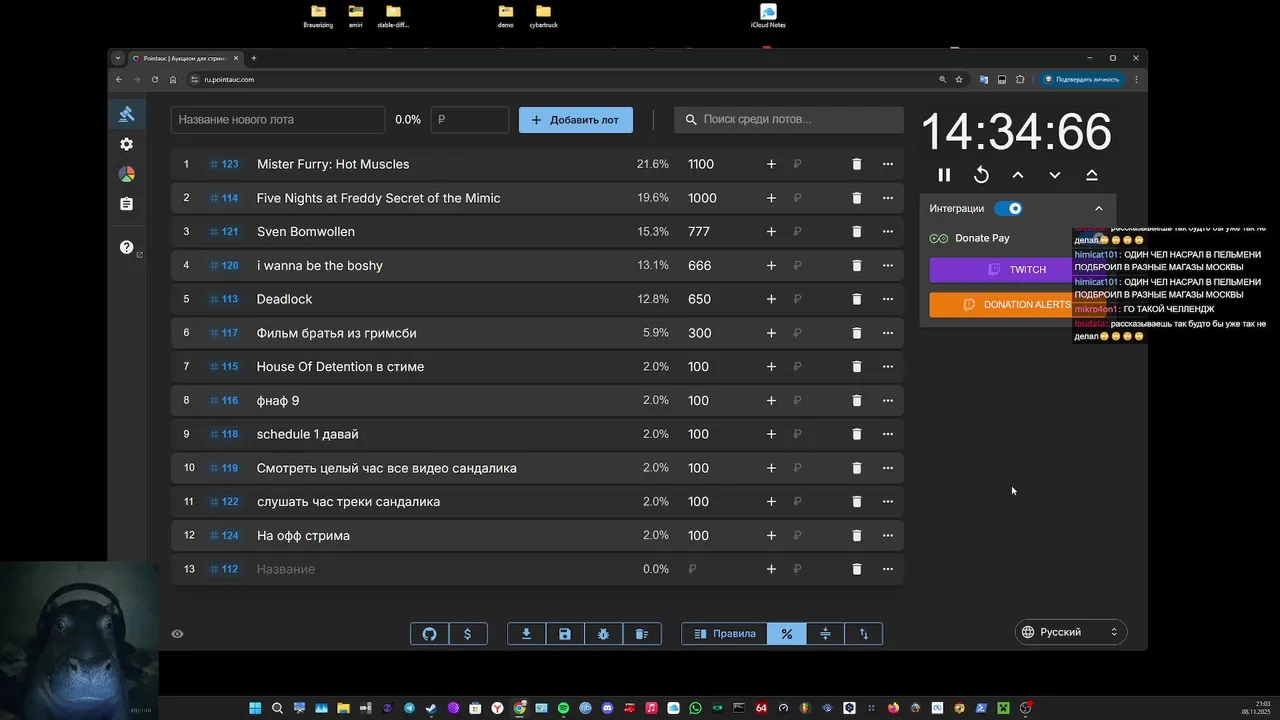This screenshot has height=720, width=1280.
Task: Save lots using the floppy disk icon
Action: coord(565,634)
